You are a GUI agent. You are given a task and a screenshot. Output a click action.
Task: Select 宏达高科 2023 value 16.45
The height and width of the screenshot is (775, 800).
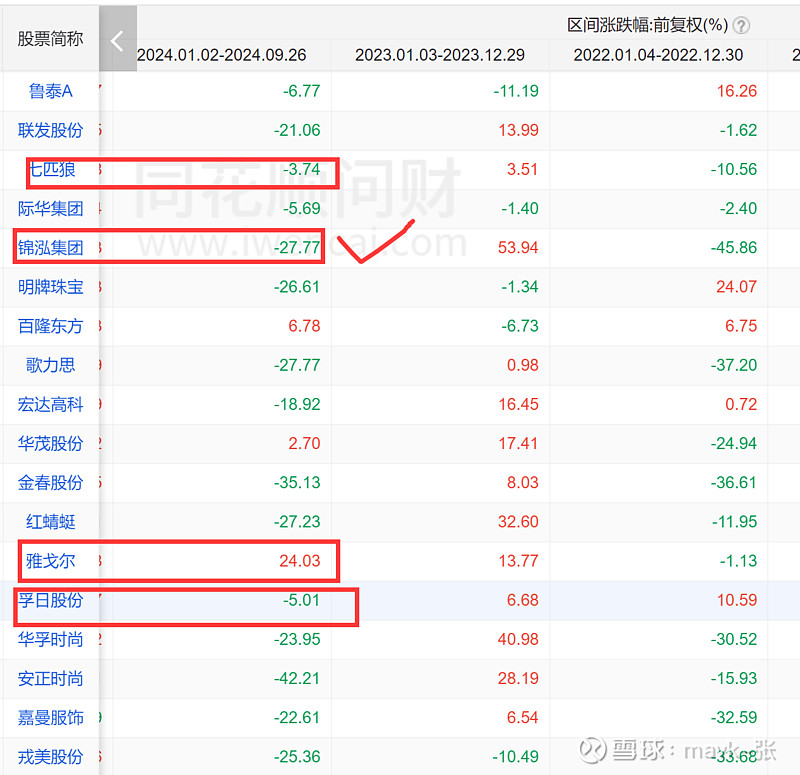[518, 405]
